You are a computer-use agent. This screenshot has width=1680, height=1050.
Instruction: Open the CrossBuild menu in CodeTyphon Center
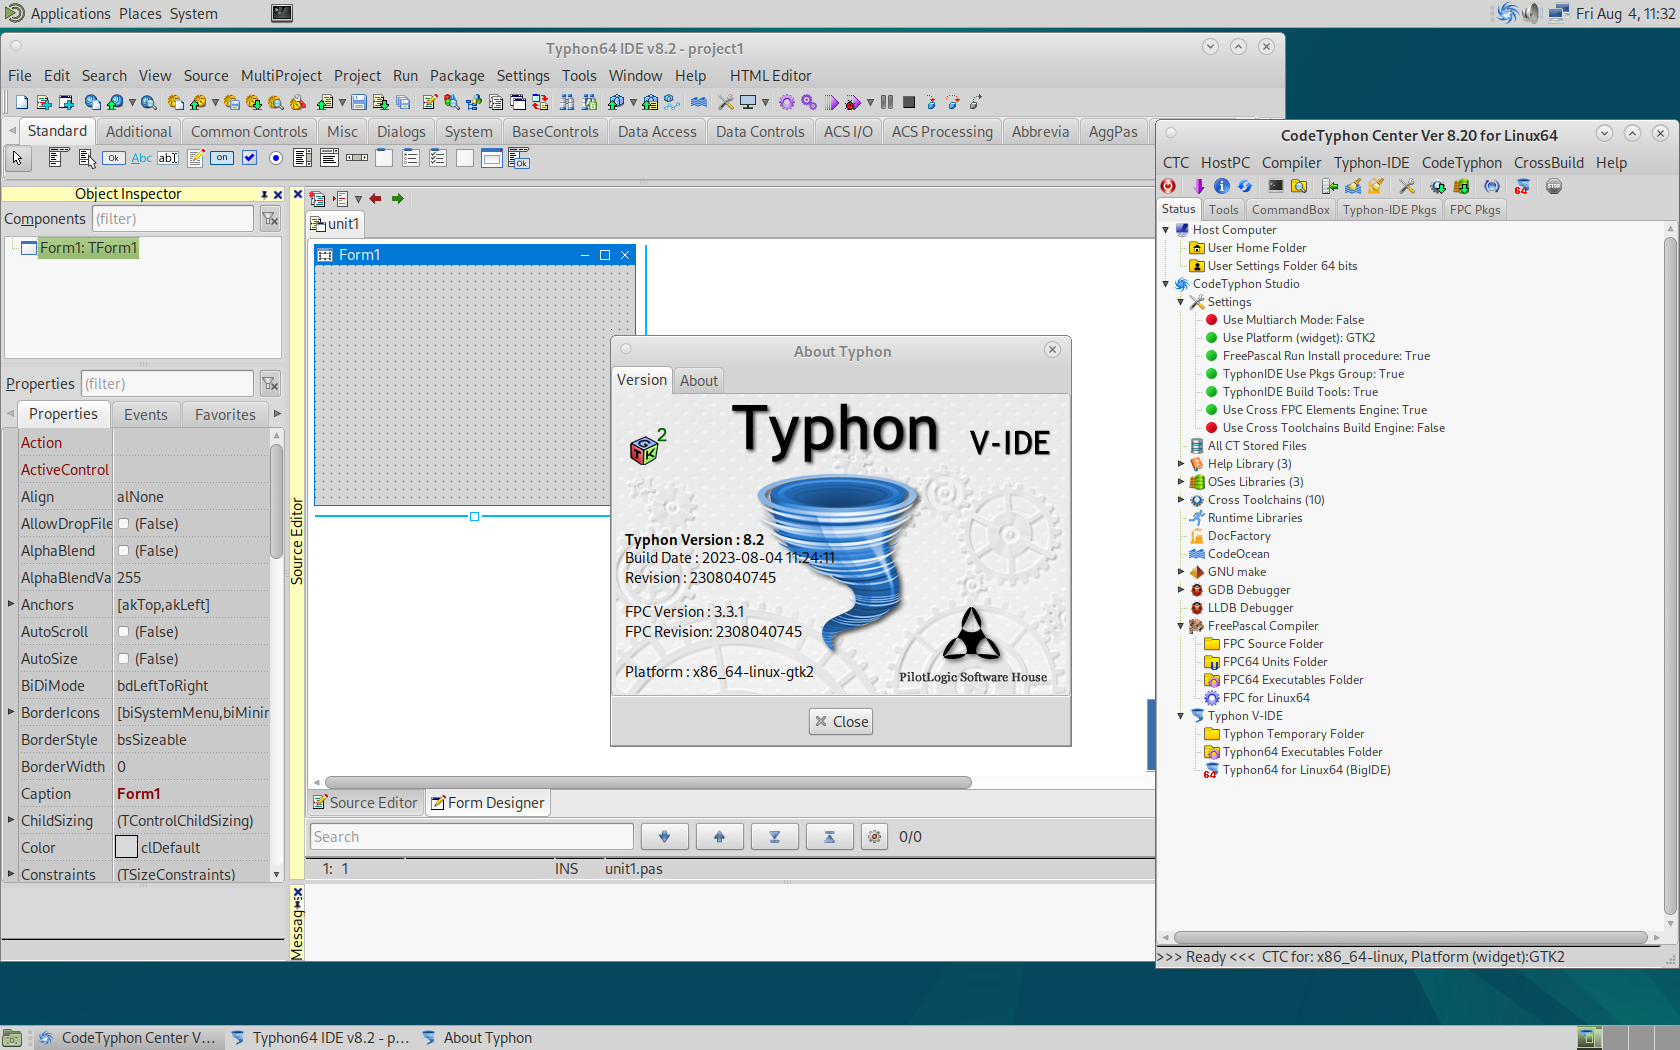(x=1549, y=163)
